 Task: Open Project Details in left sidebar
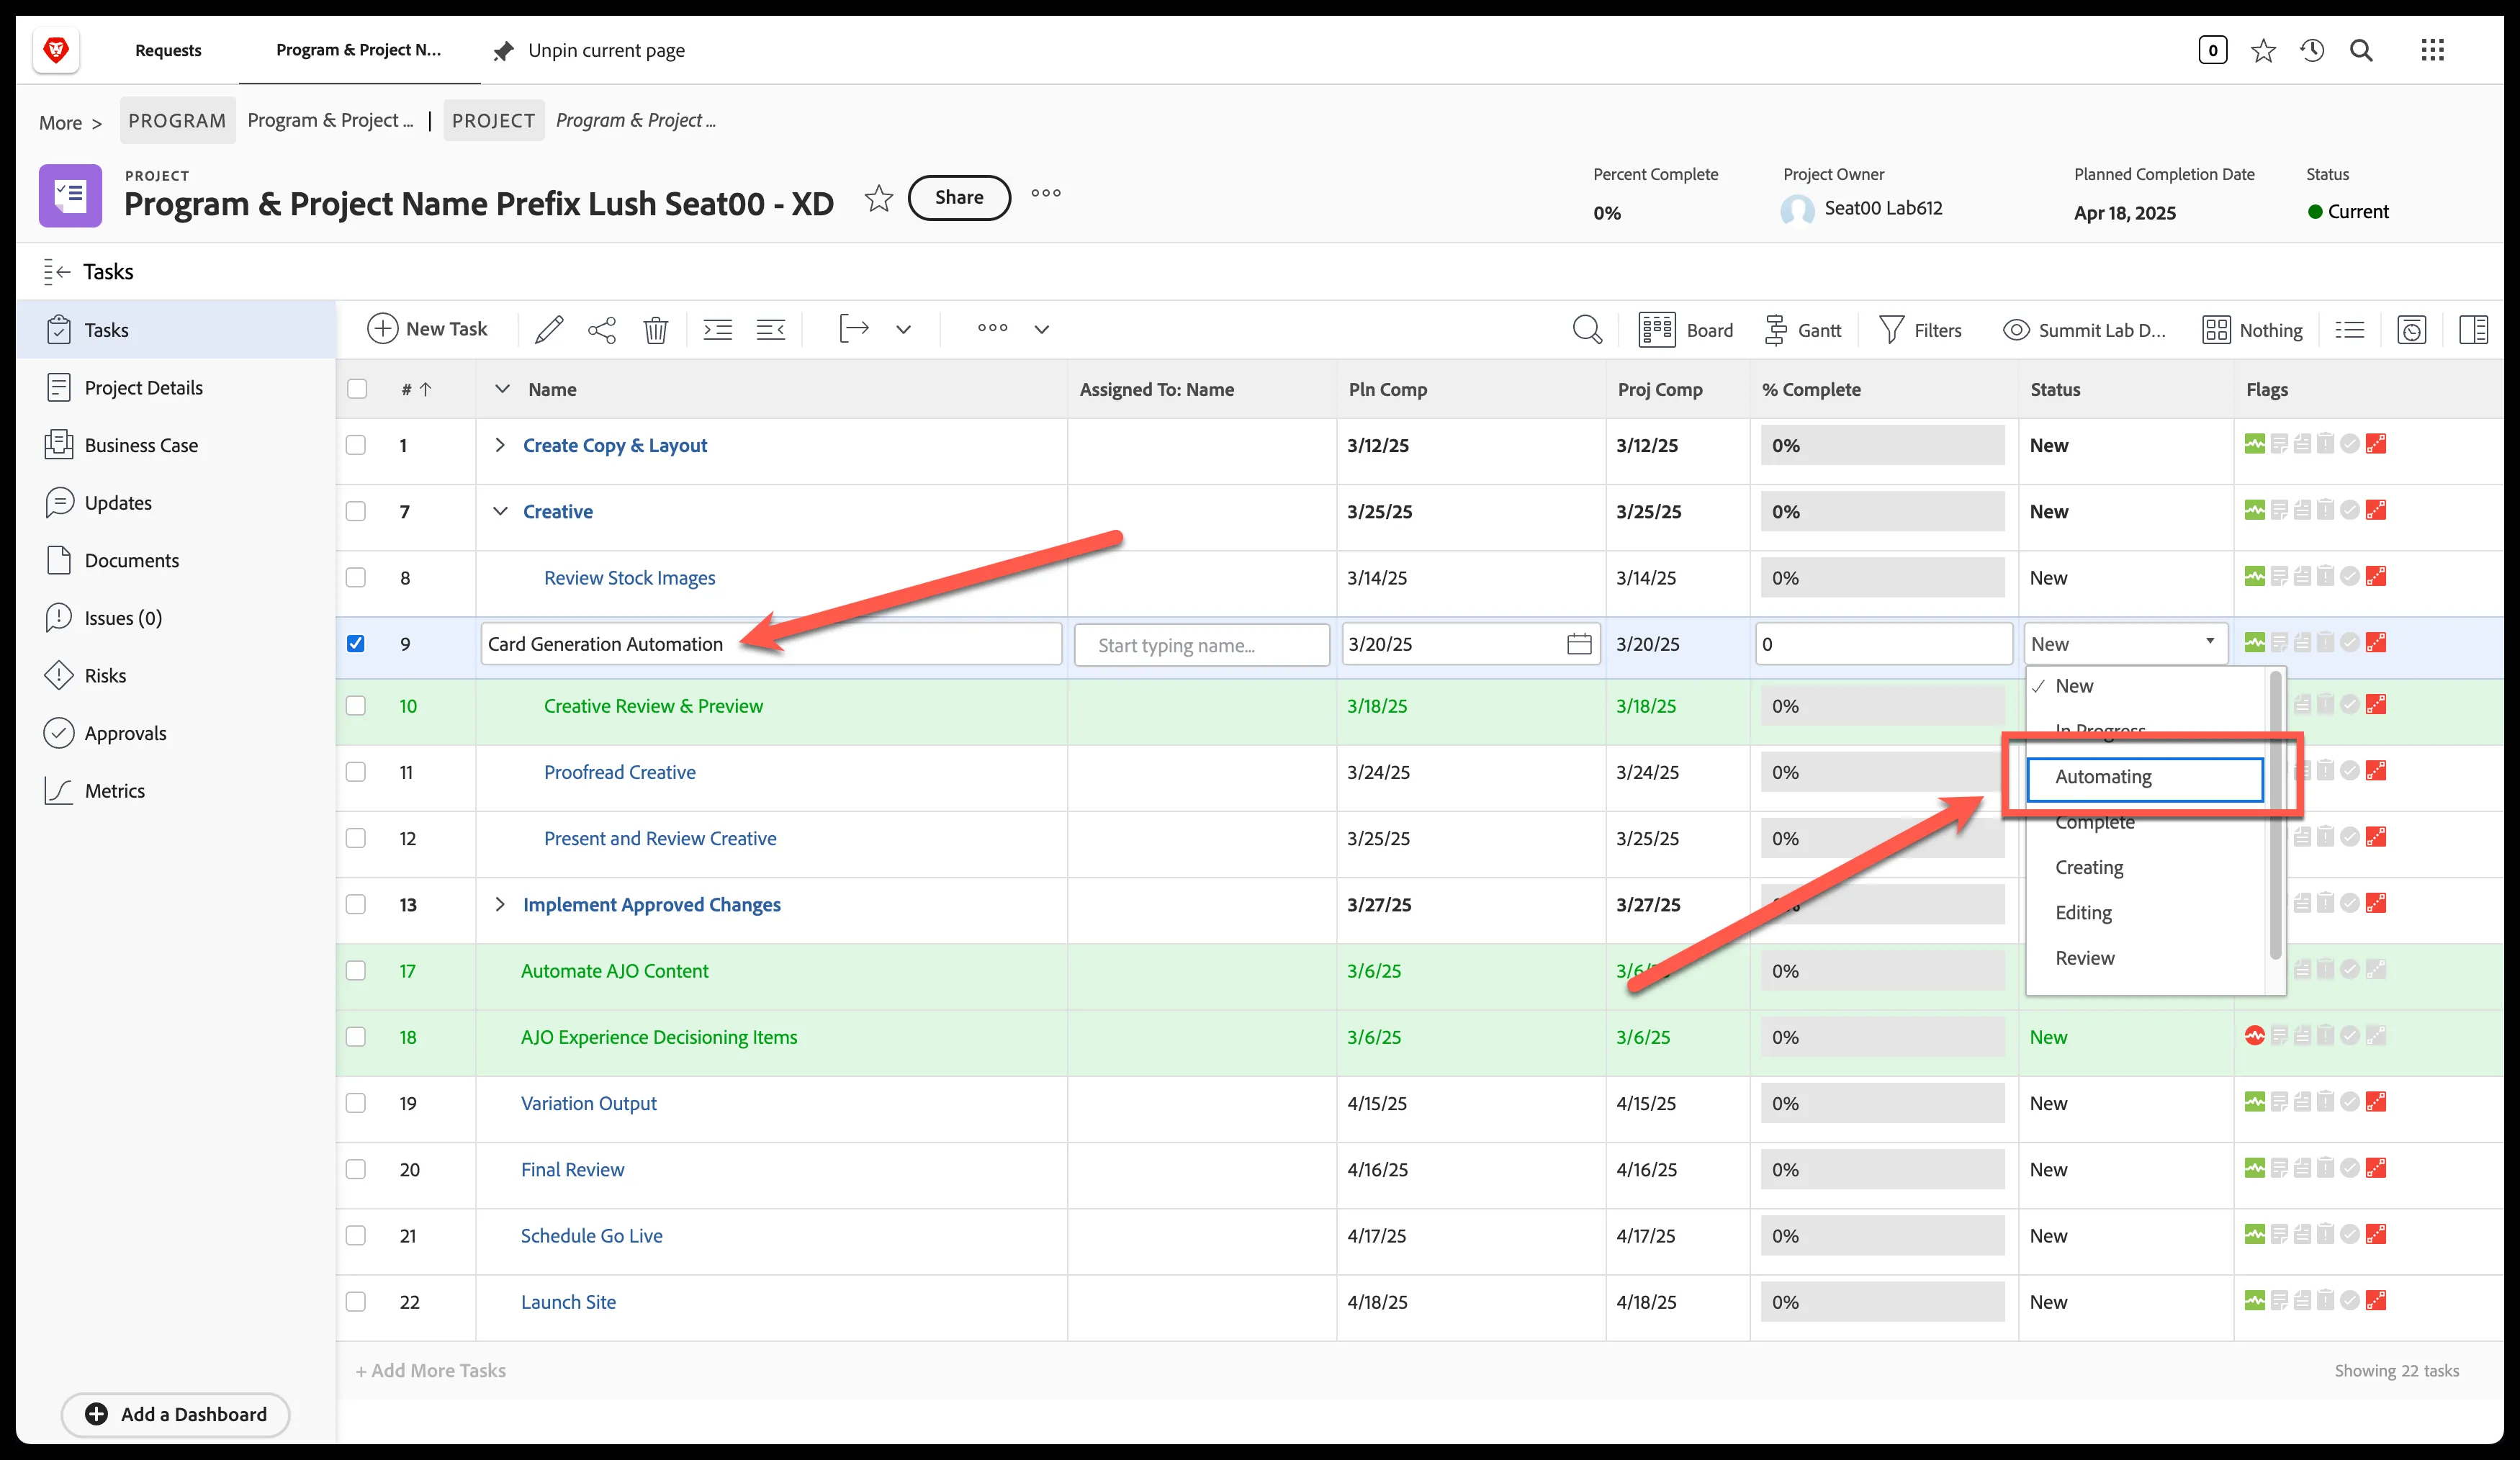point(144,387)
